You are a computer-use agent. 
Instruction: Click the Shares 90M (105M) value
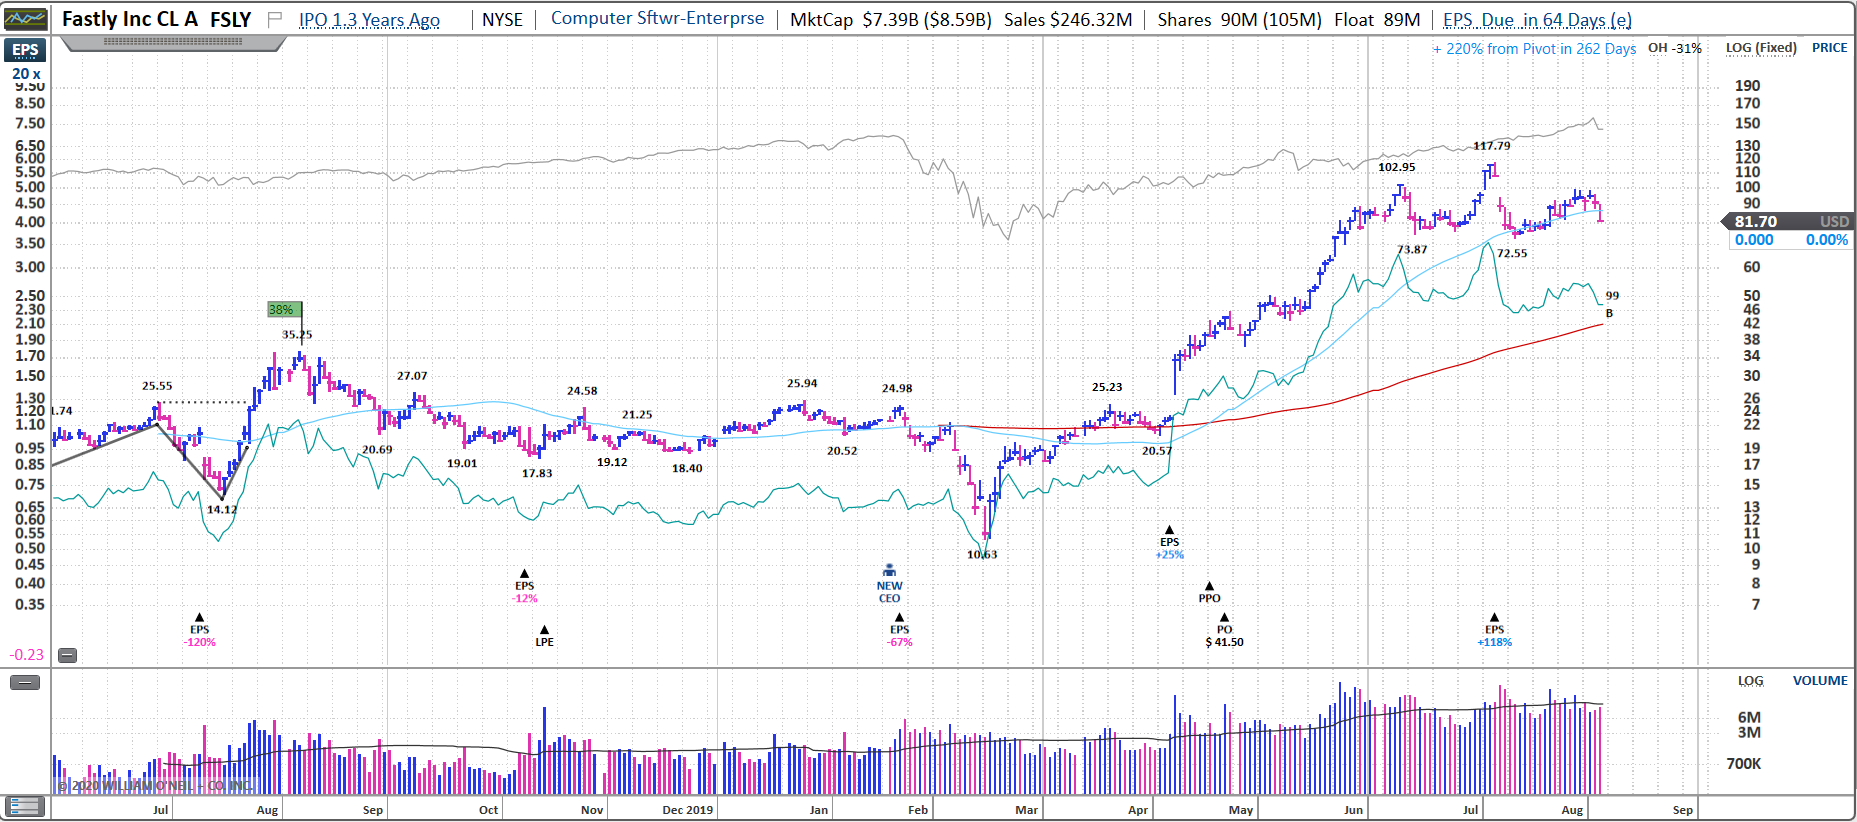1239,19
